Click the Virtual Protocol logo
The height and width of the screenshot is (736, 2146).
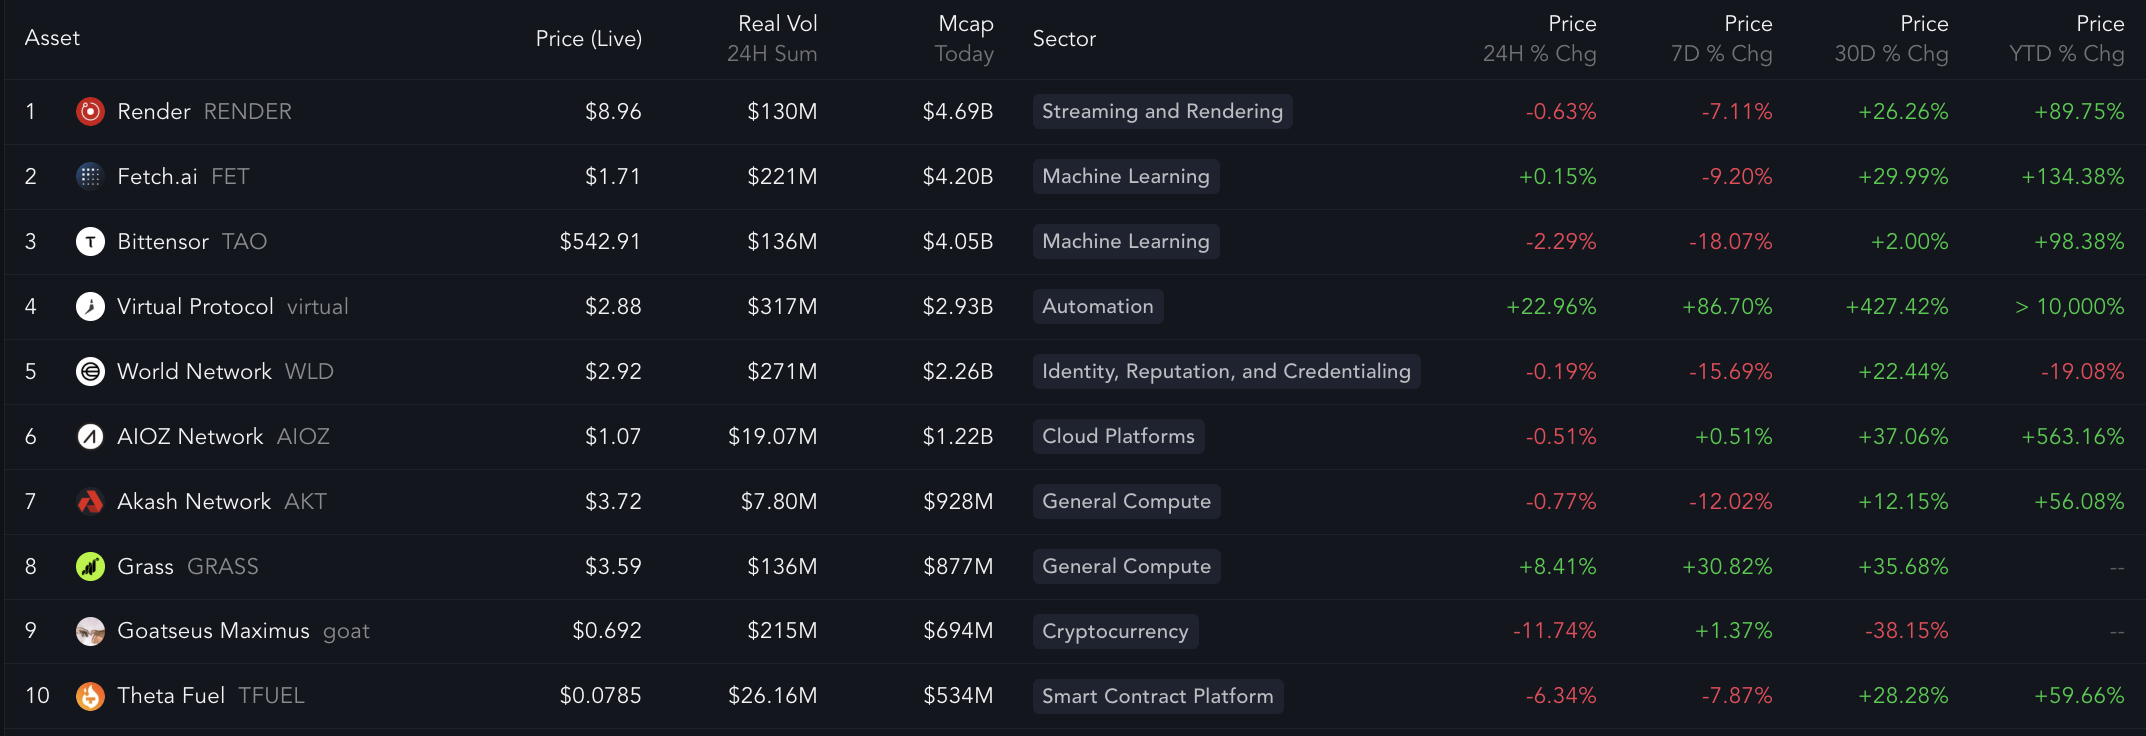point(90,306)
